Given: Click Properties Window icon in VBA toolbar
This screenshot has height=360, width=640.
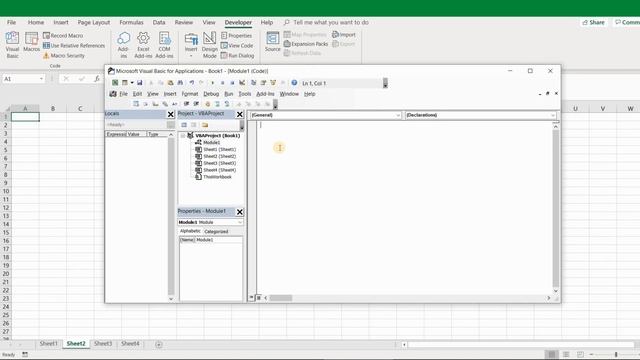Looking at the screenshot, I should click(263, 83).
